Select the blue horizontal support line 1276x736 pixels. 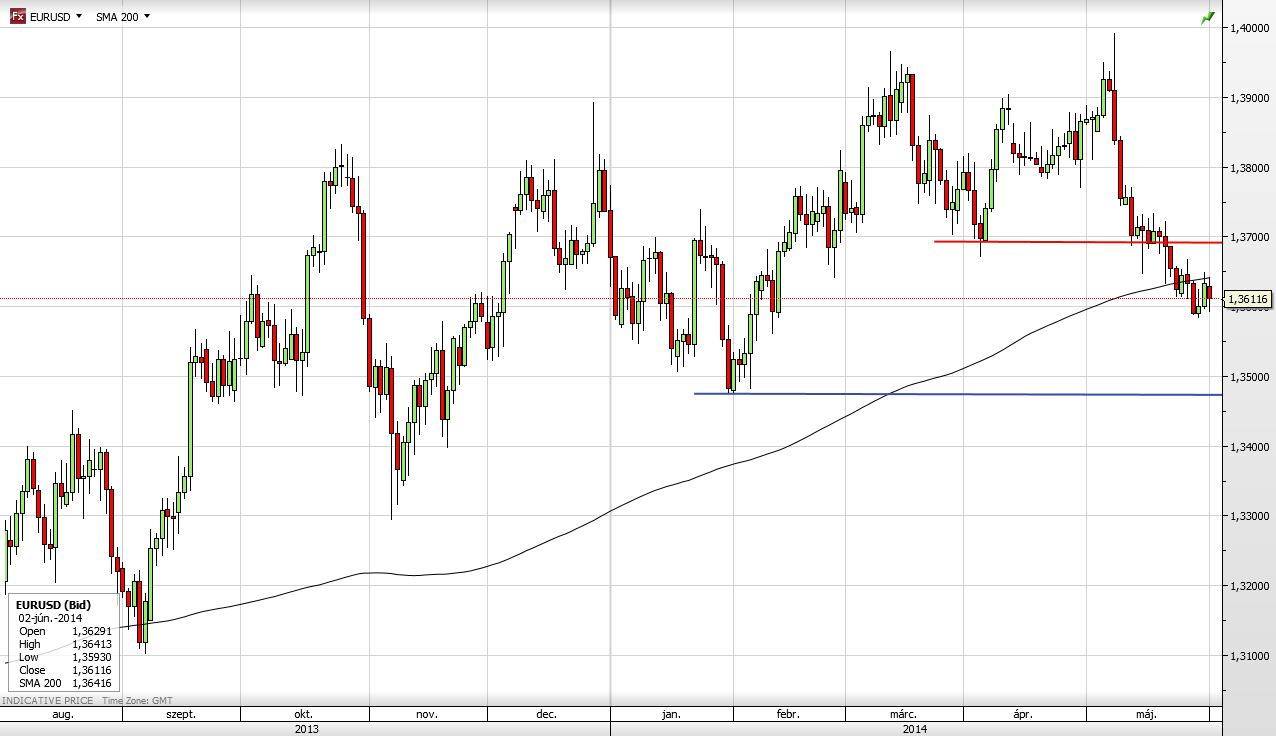click(x=958, y=394)
